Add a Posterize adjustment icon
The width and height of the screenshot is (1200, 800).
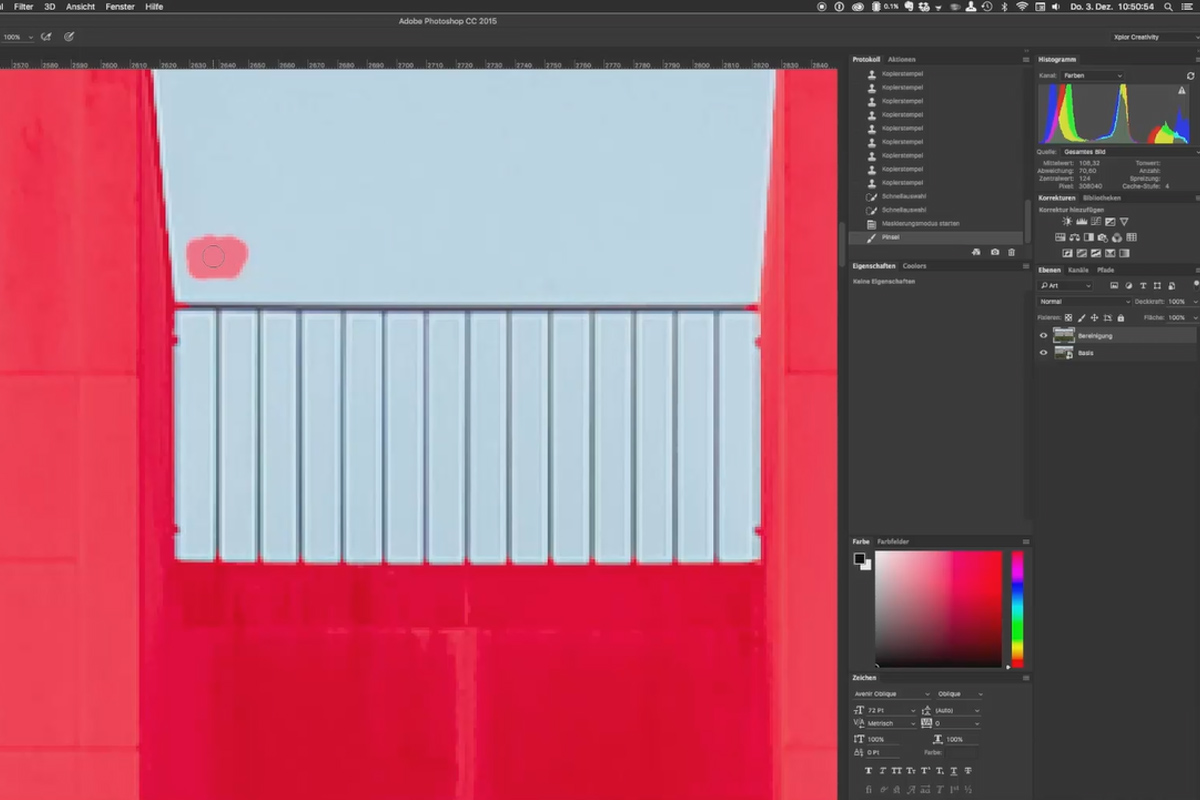point(1082,253)
